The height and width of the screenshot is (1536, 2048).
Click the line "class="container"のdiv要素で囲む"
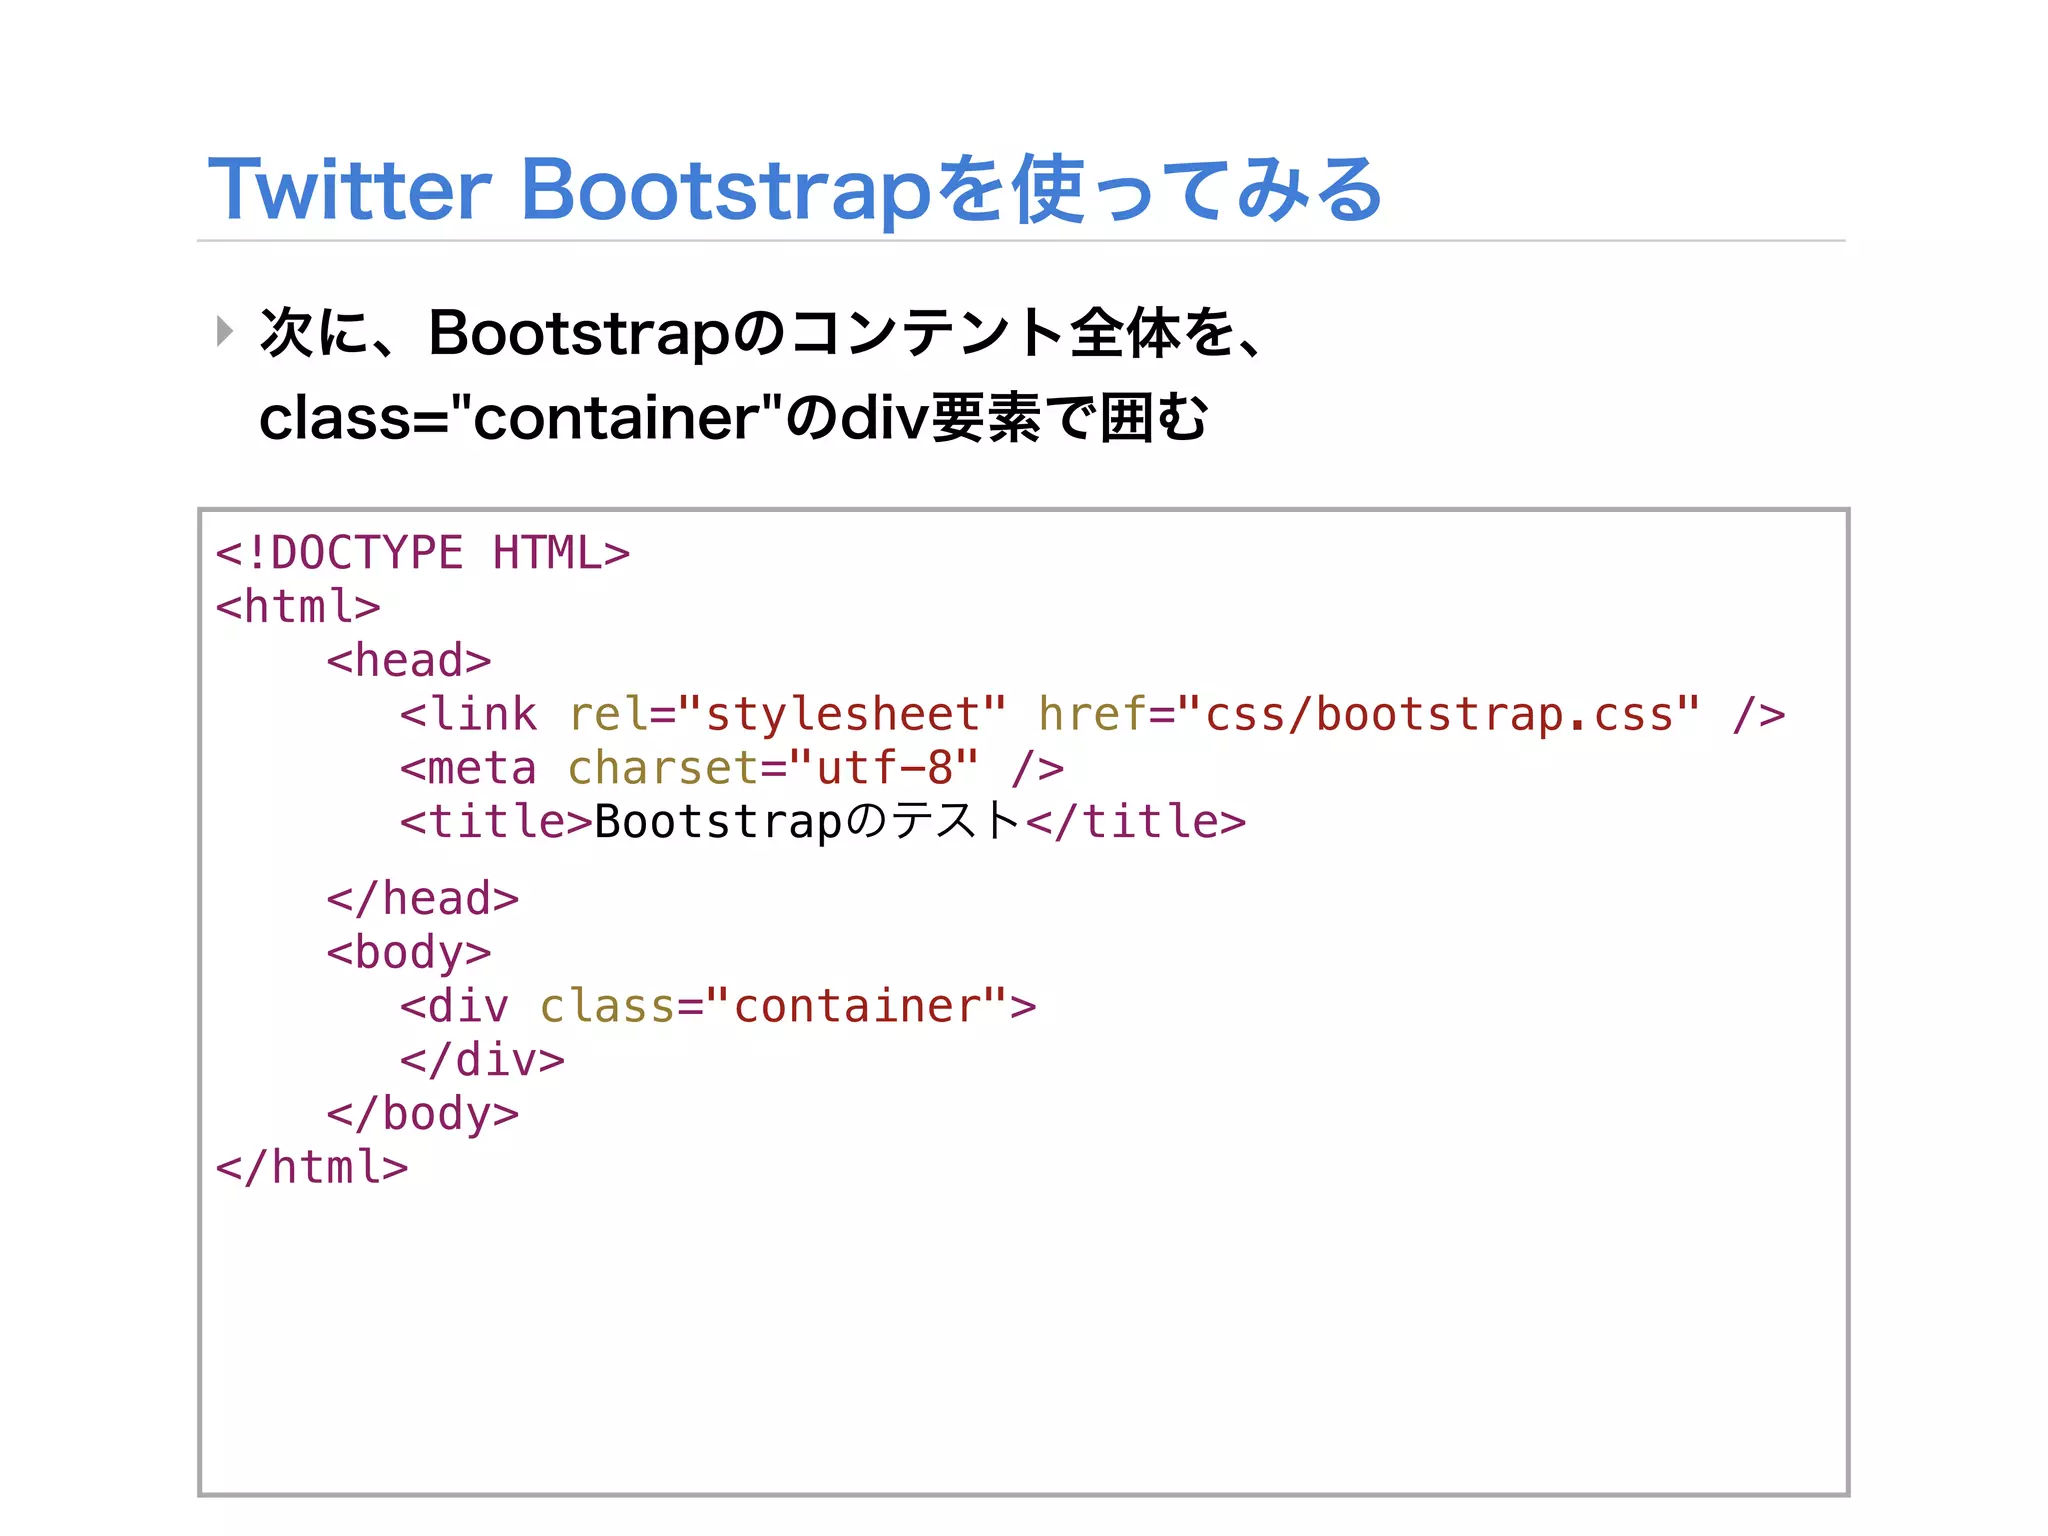tap(733, 417)
